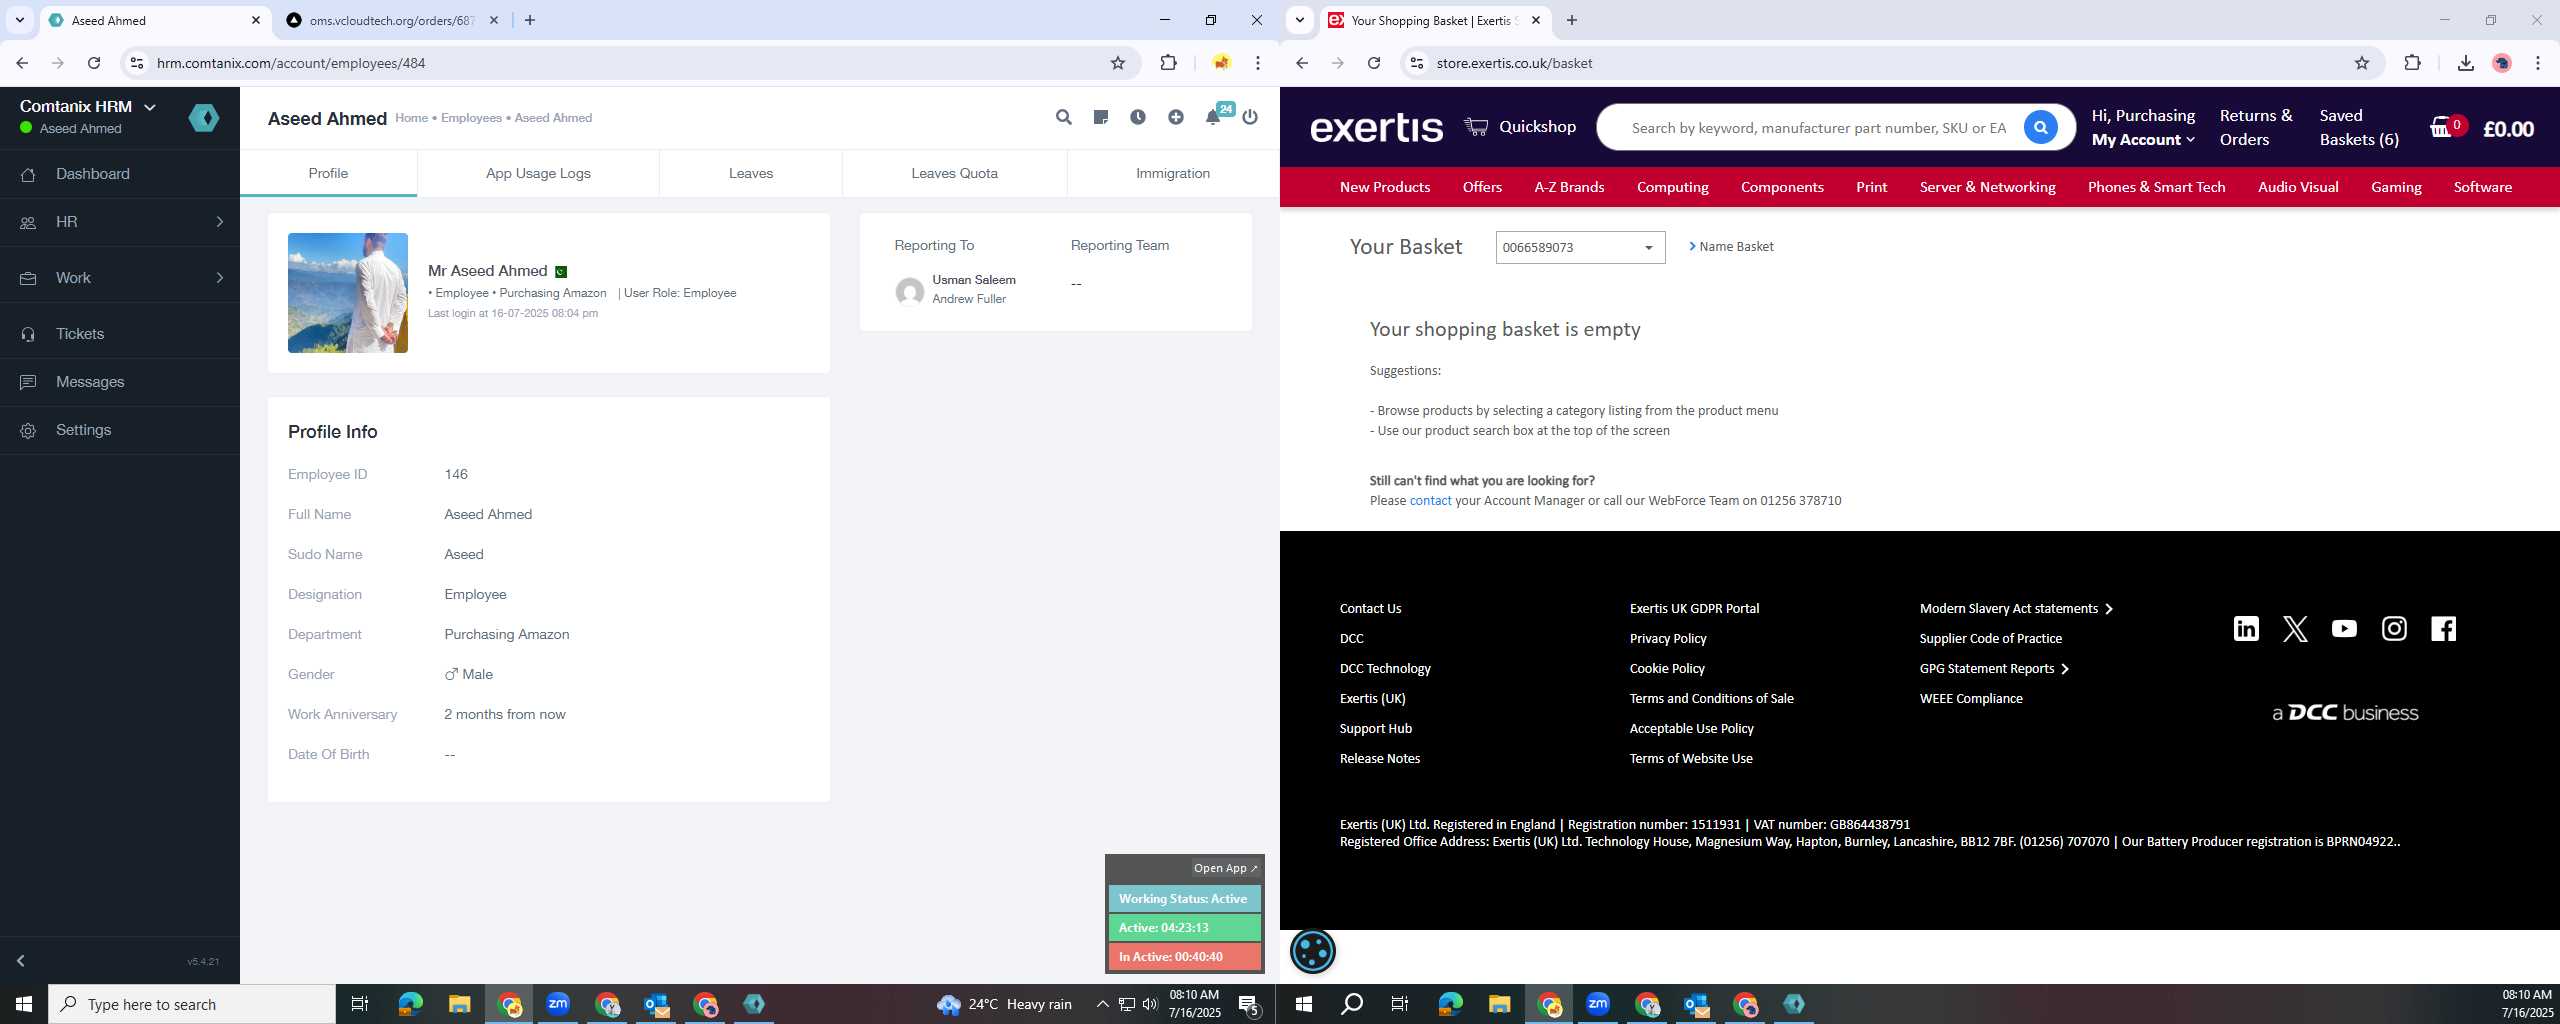Open Exertis YouTube icon
This screenshot has height=1024, width=2560.
pos(2344,629)
